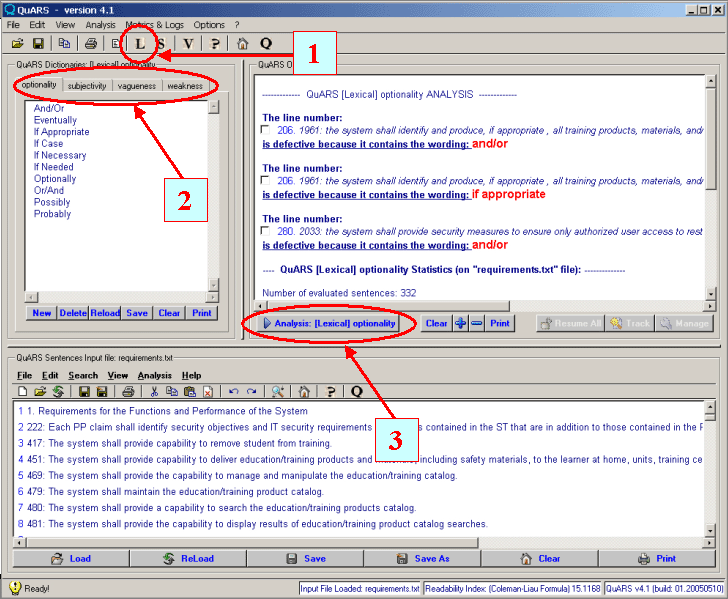Click the main toolbar printer icon
Image resolution: width=728 pixels, height=599 pixels.
coord(91,44)
